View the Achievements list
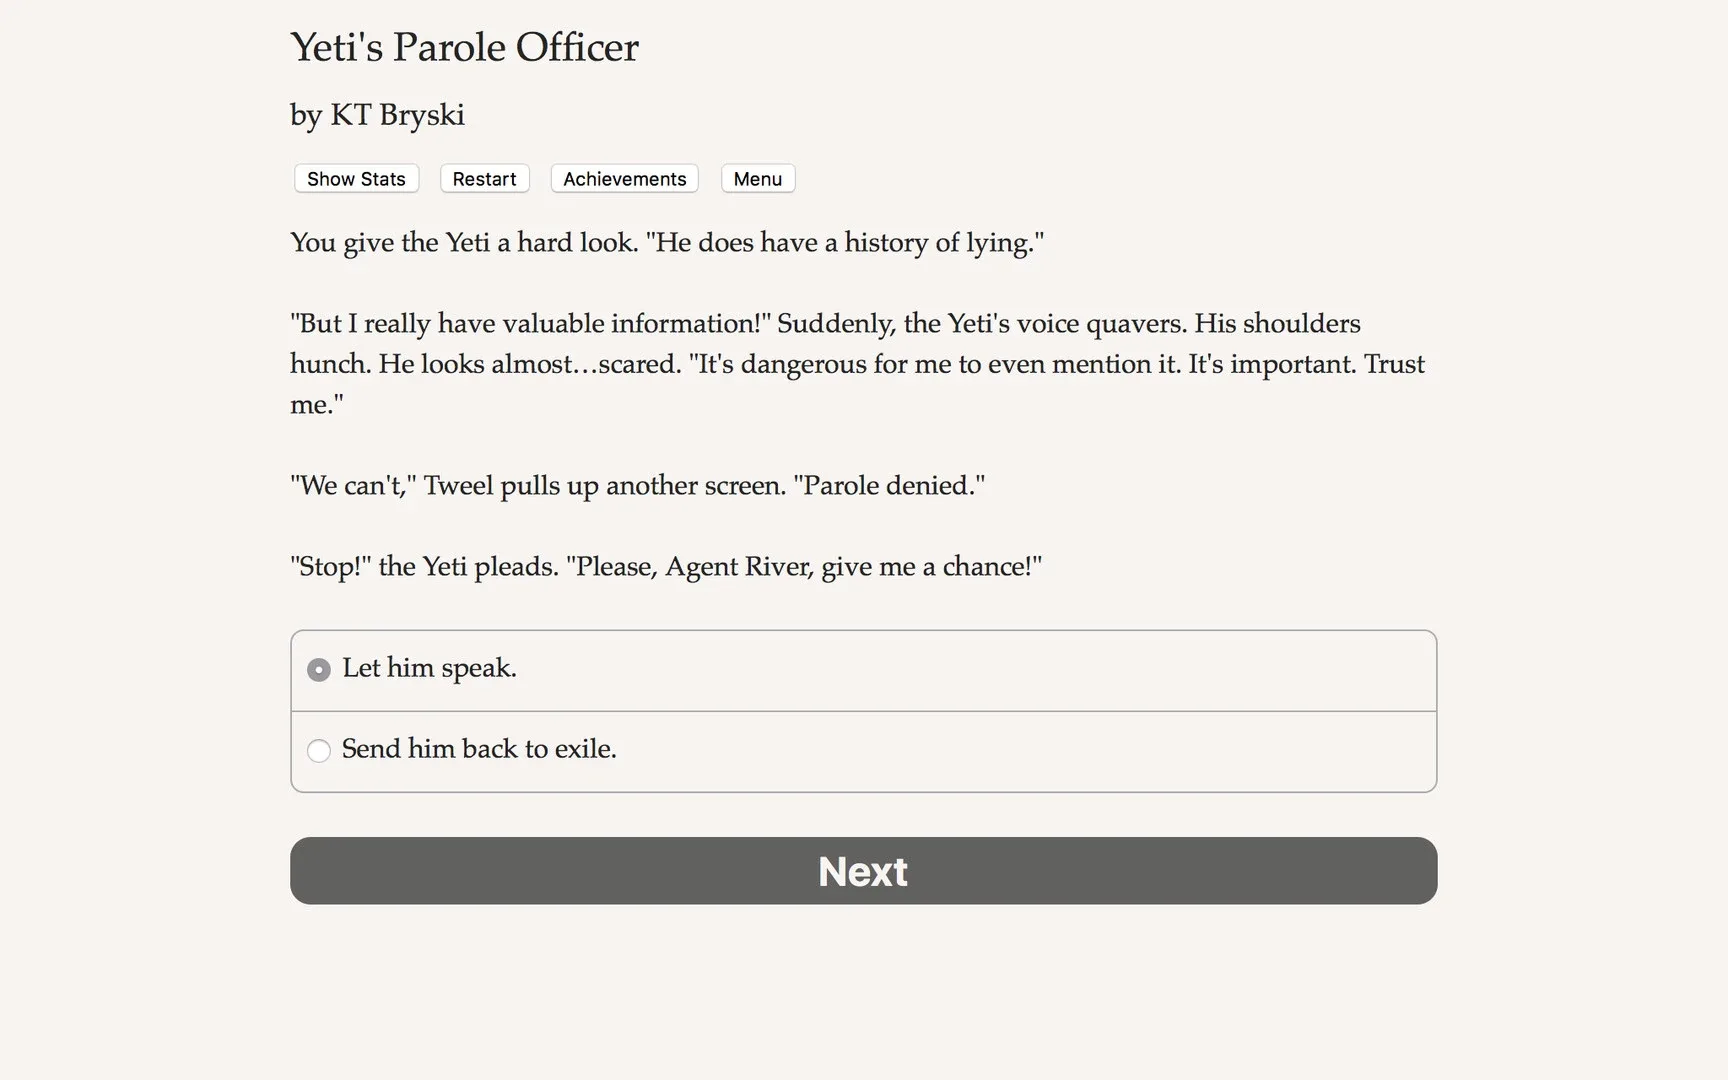The width and height of the screenshot is (1728, 1080). pyautogui.click(x=624, y=179)
